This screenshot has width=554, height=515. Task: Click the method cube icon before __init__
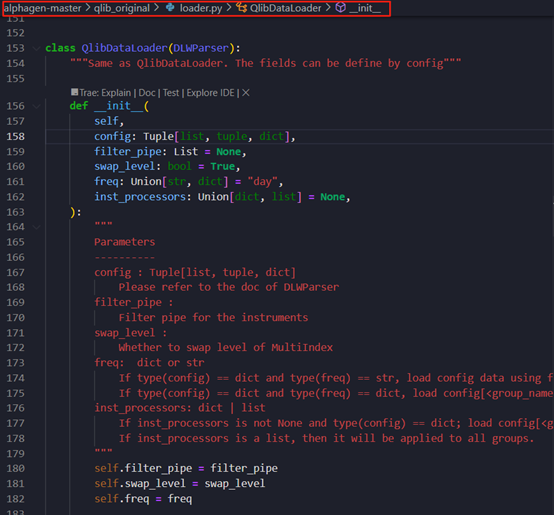pos(340,7)
